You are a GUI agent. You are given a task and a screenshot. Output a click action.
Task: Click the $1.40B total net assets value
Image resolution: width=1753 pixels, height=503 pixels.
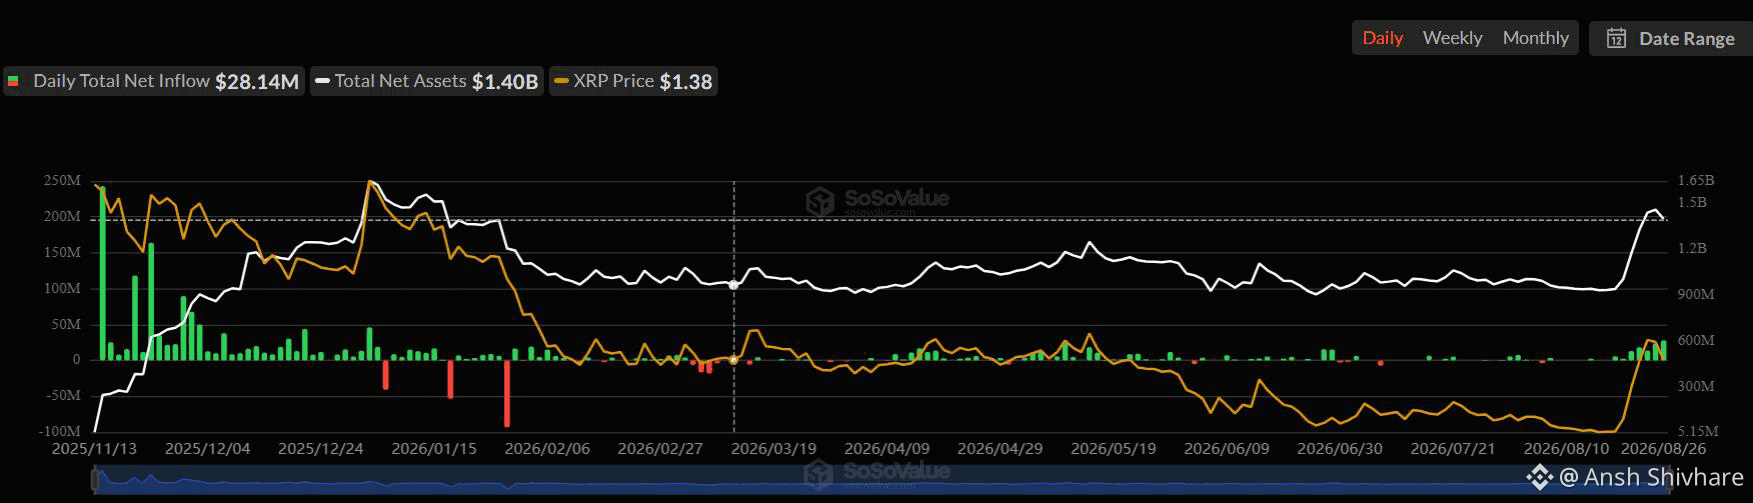click(x=505, y=82)
